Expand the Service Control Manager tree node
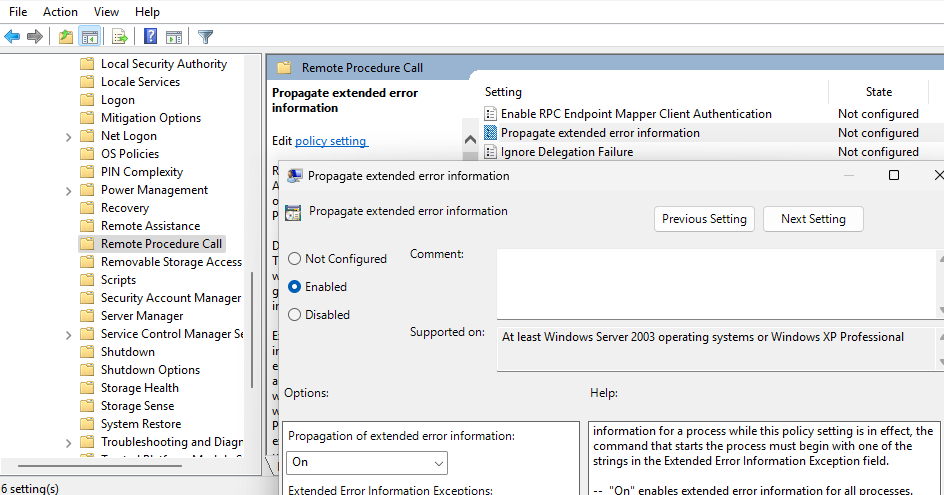Screen dimensions: 944x495 (69, 335)
